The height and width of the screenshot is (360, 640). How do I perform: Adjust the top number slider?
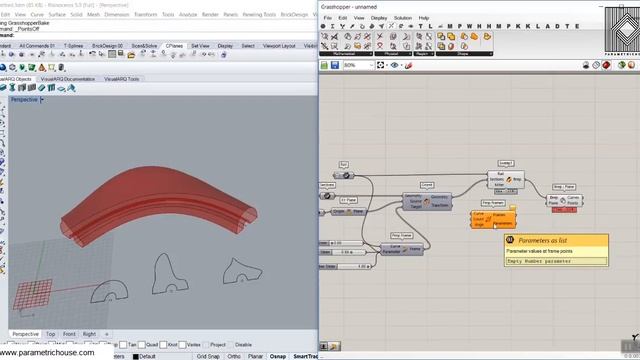[341, 243]
